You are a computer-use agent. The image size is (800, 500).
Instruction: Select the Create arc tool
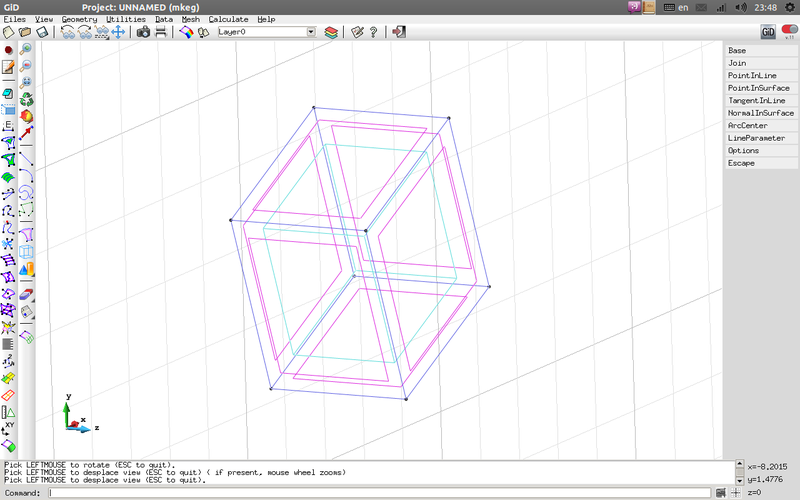[26, 176]
